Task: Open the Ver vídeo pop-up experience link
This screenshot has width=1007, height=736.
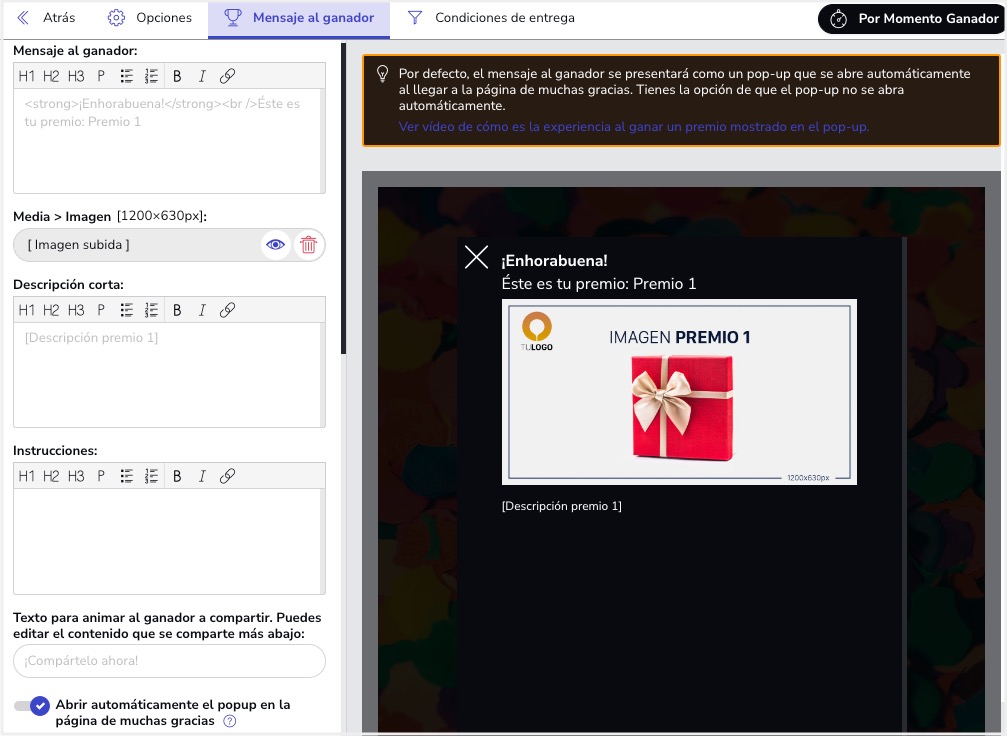Action: (634, 127)
